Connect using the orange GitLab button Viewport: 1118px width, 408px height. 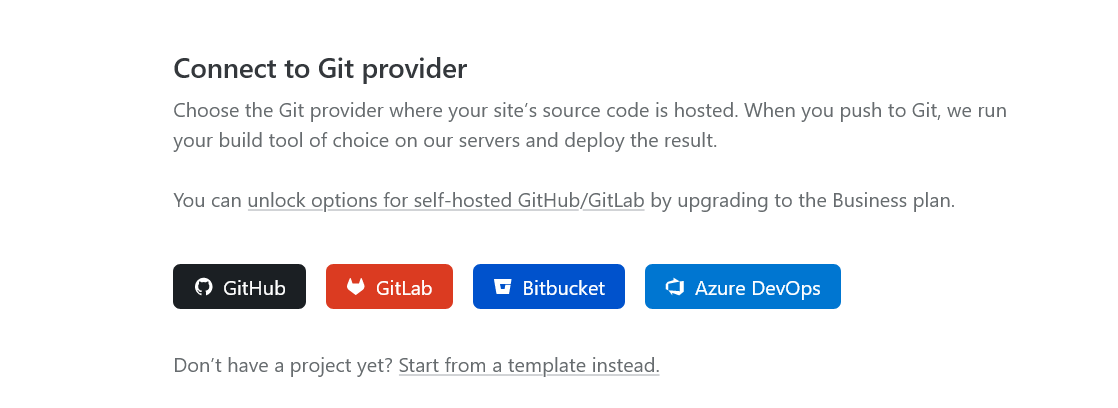(x=389, y=287)
